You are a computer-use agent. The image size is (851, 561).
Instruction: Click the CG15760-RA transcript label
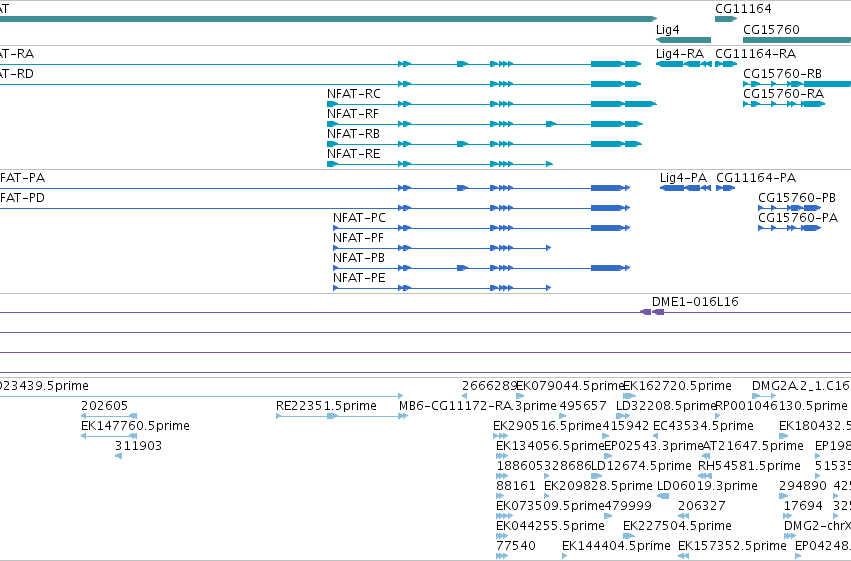(x=784, y=94)
